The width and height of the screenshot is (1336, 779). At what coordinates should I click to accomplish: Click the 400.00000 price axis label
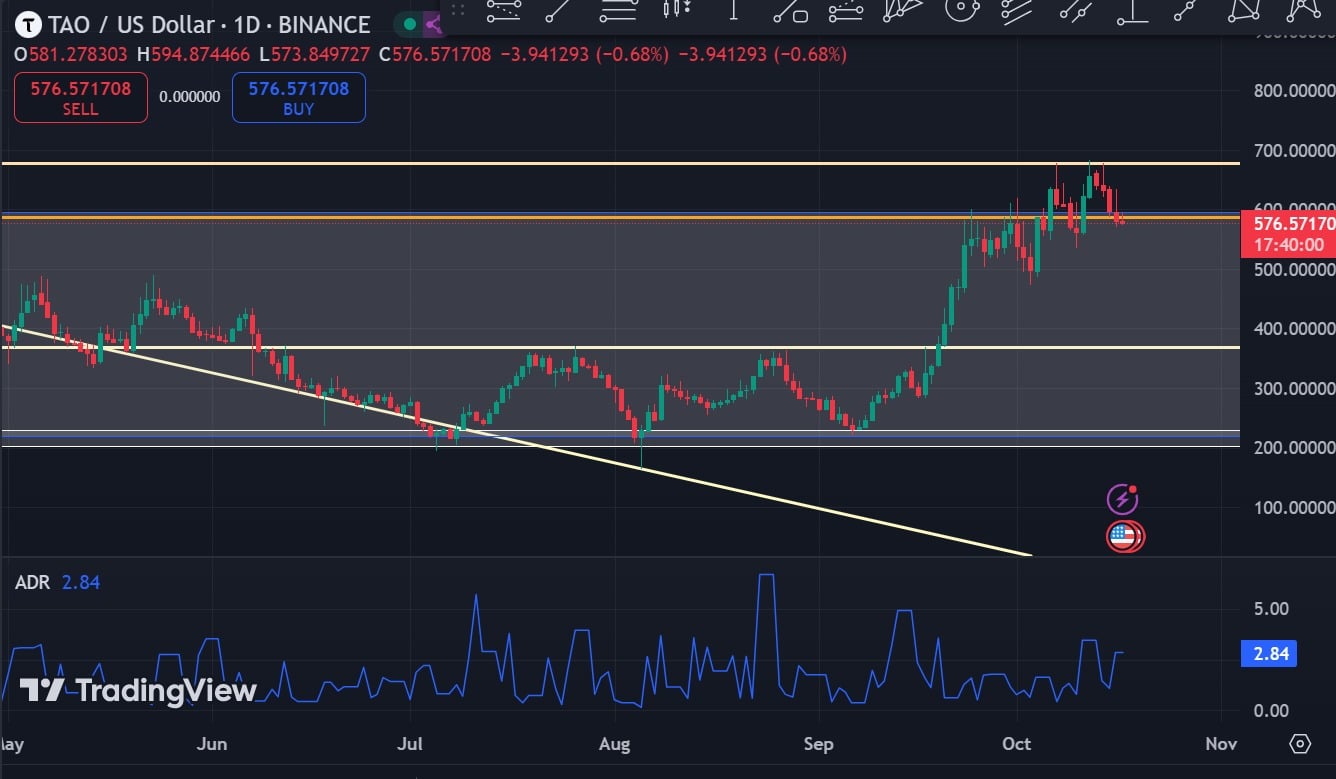point(1294,328)
